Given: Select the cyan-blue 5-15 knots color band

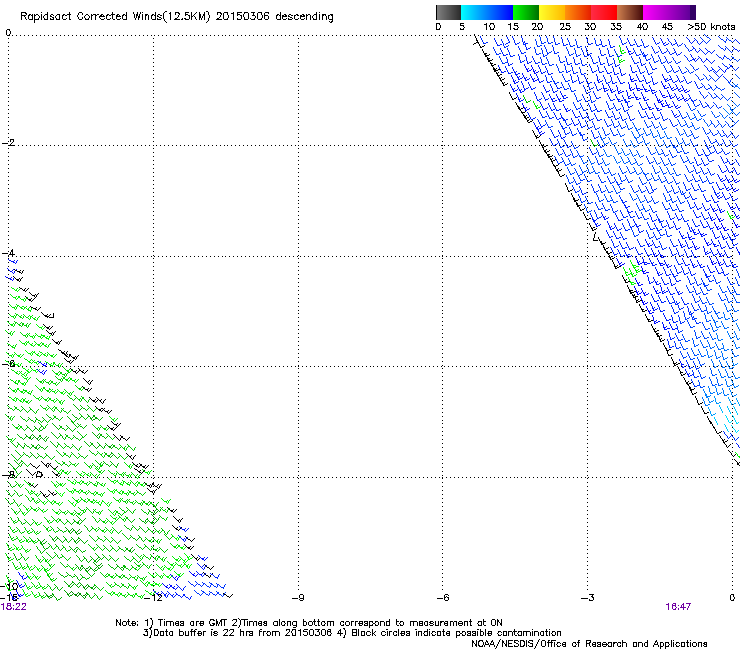Looking at the screenshot, I should pos(487,12).
